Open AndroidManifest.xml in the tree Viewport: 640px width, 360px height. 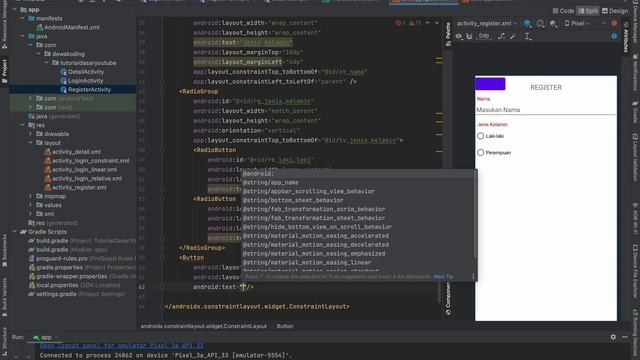pyautogui.click(x=68, y=27)
